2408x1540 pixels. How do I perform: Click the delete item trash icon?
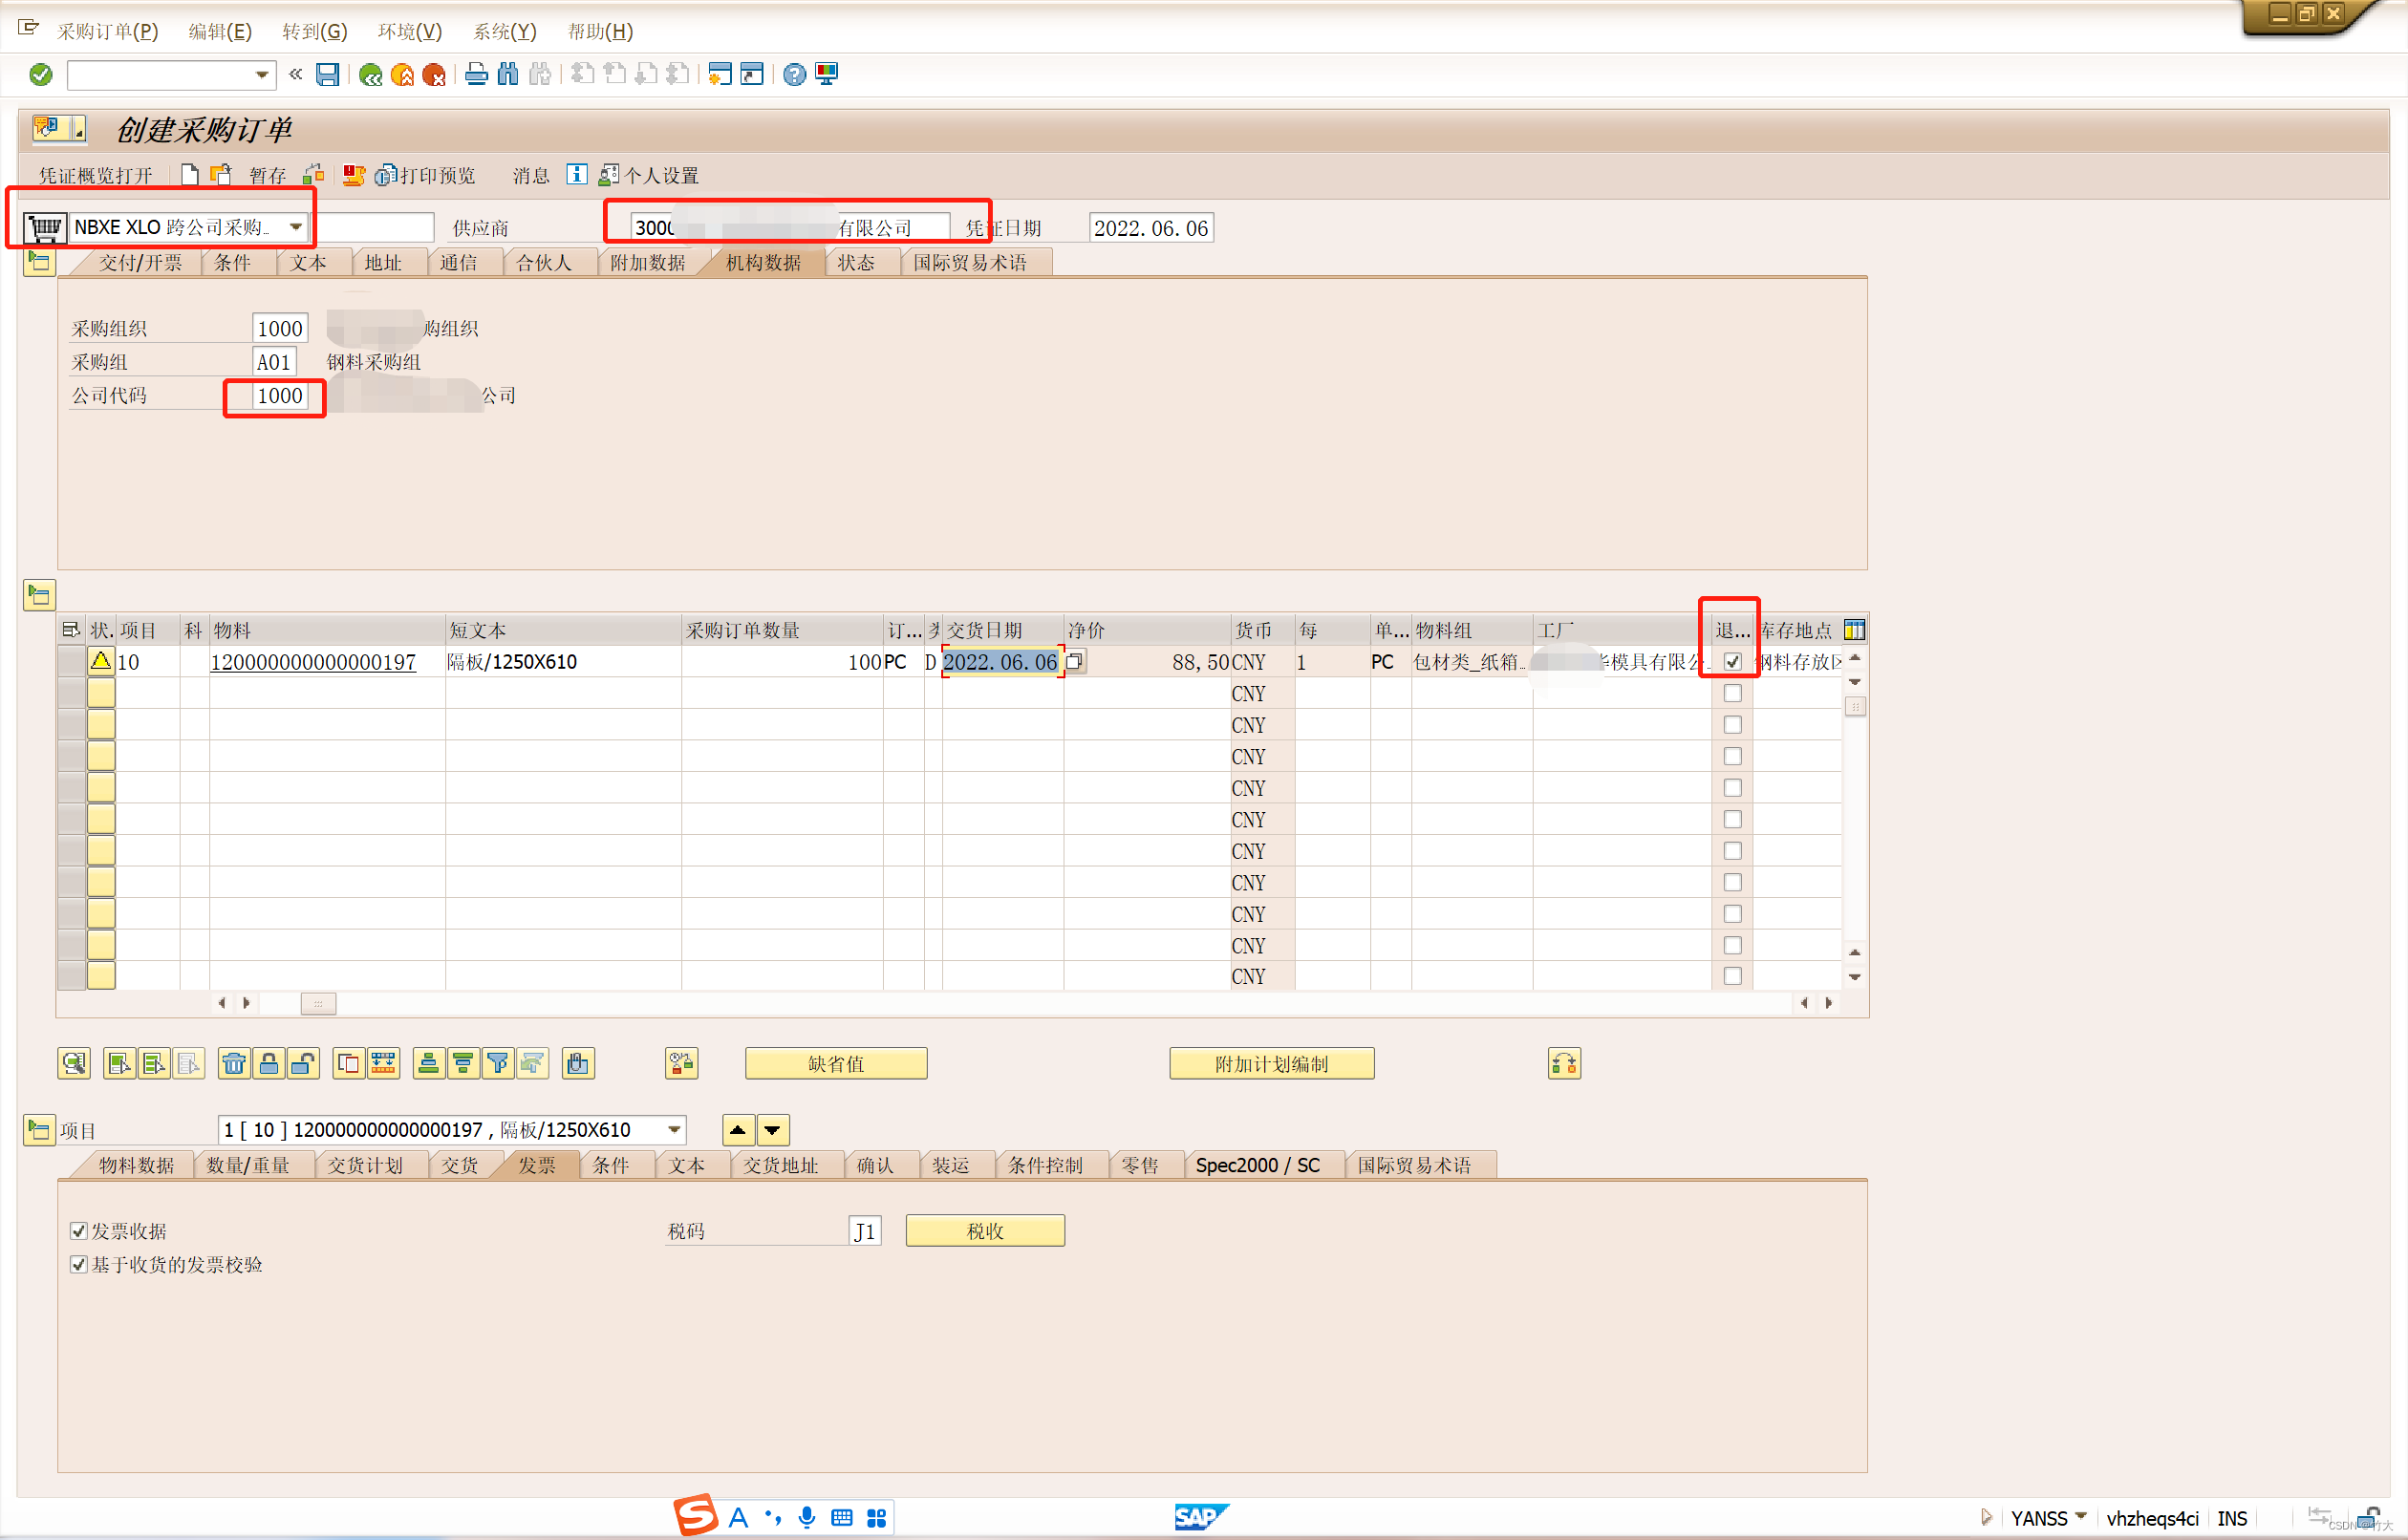pyautogui.click(x=234, y=1063)
